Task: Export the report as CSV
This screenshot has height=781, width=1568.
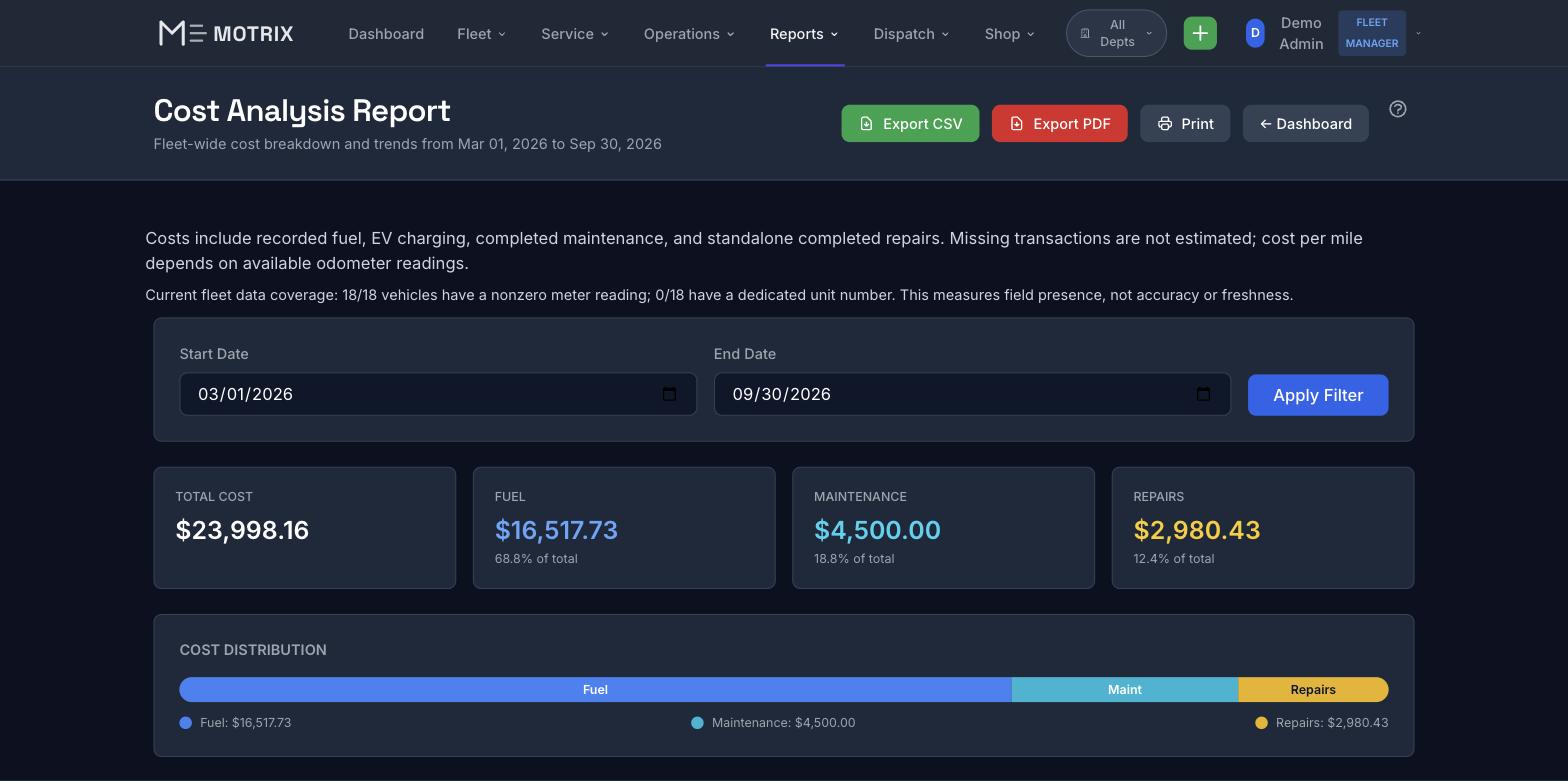Action: click(x=910, y=124)
